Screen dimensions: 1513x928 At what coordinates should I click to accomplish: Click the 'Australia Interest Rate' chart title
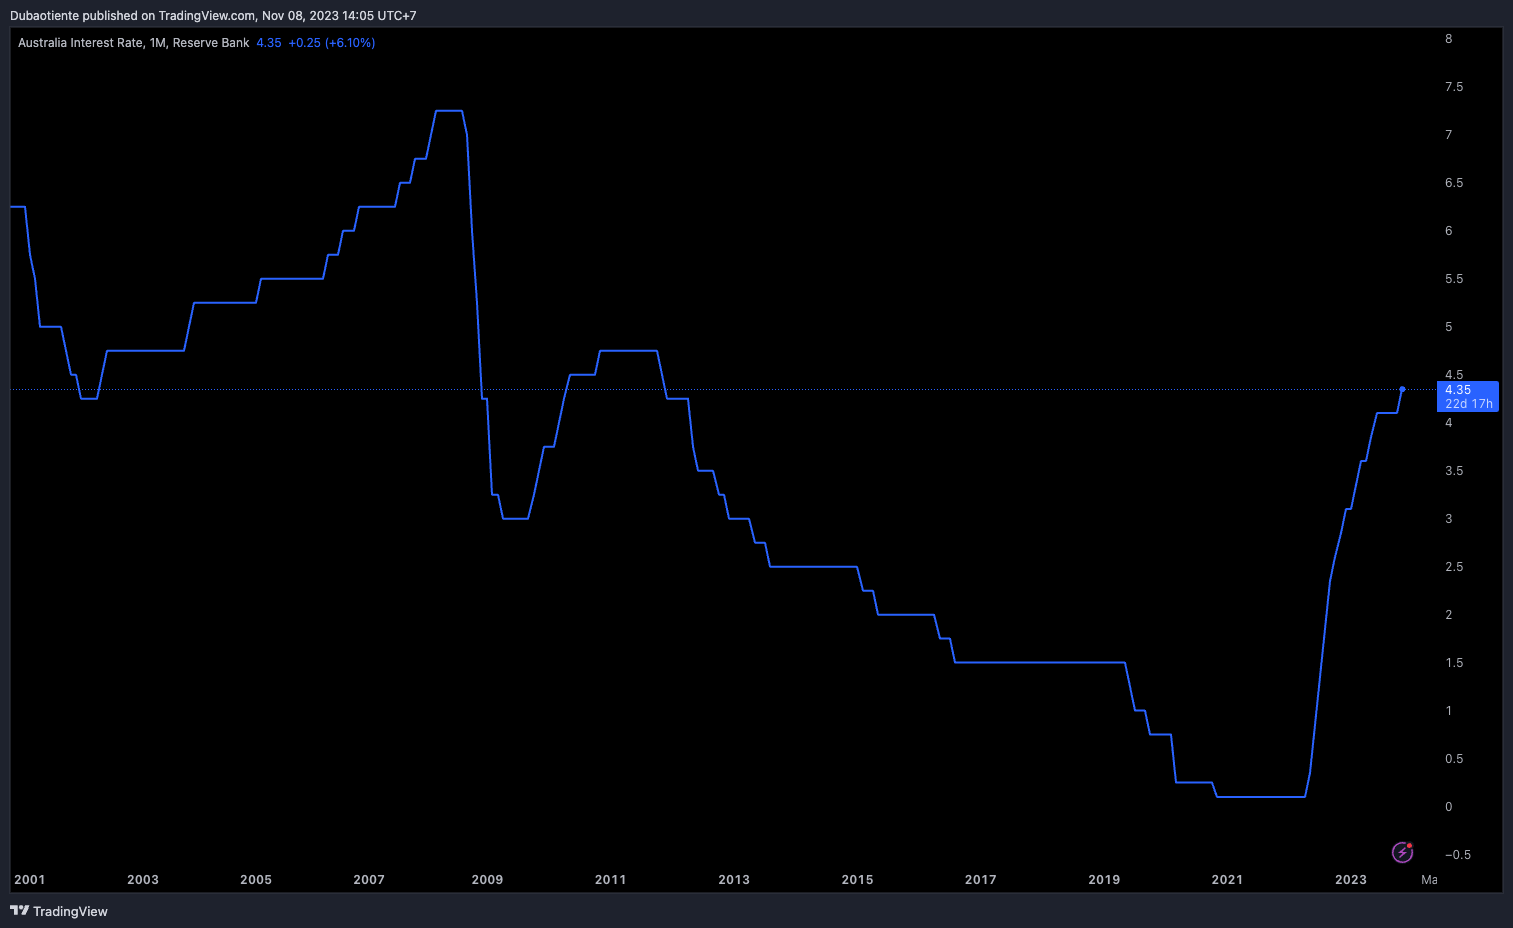(x=80, y=43)
